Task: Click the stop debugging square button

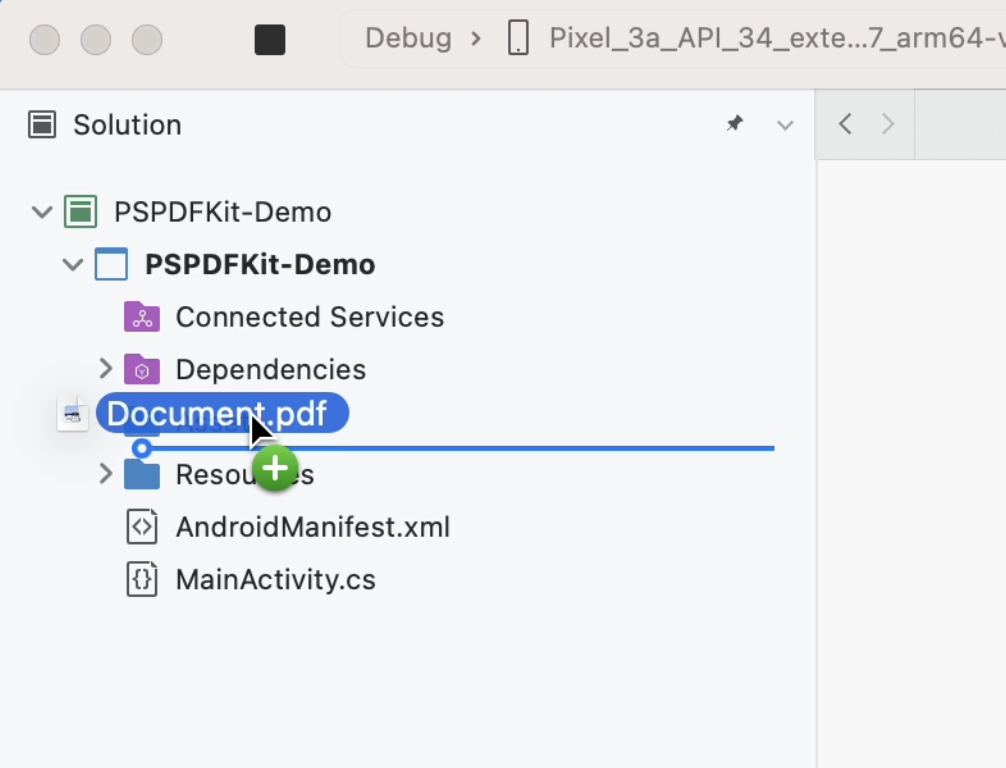Action: click(270, 40)
